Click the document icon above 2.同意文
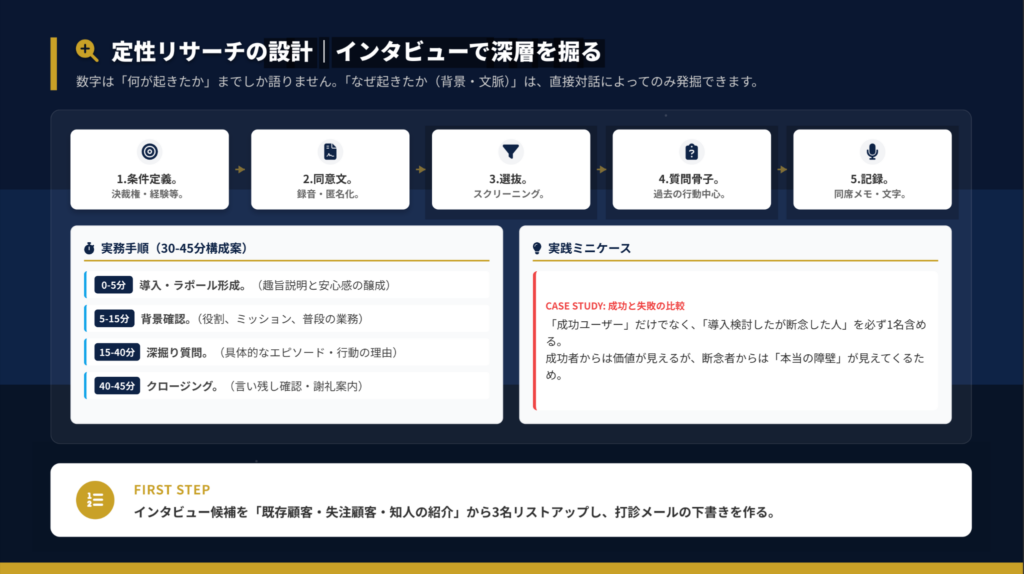The width and height of the screenshot is (1024, 574). tap(330, 152)
